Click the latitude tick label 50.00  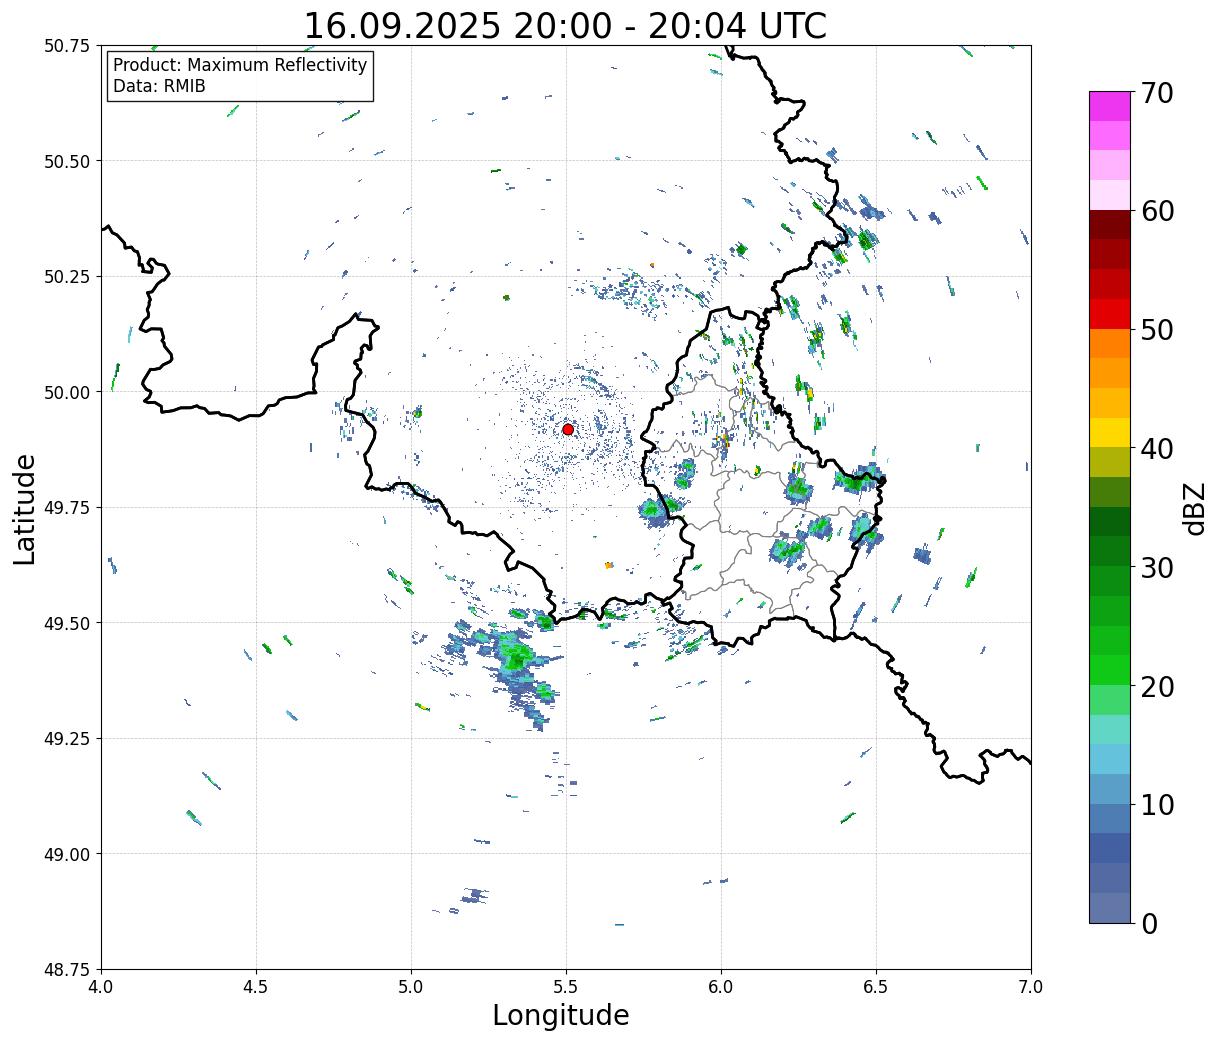67,392
